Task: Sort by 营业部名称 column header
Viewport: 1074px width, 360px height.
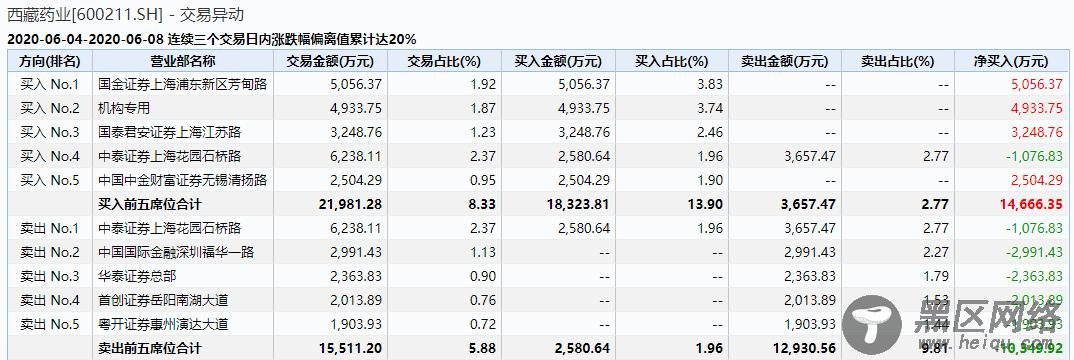Action: pyautogui.click(x=183, y=61)
